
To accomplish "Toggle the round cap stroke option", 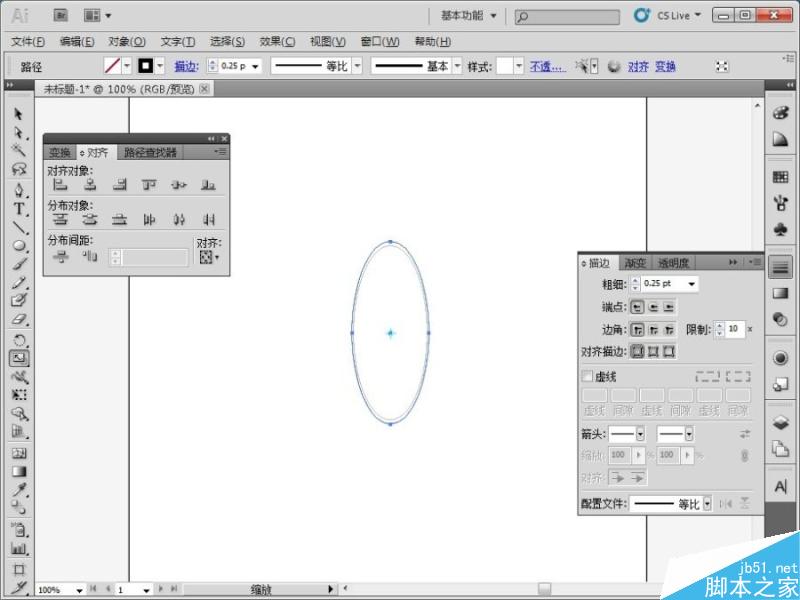I will (x=652, y=306).
